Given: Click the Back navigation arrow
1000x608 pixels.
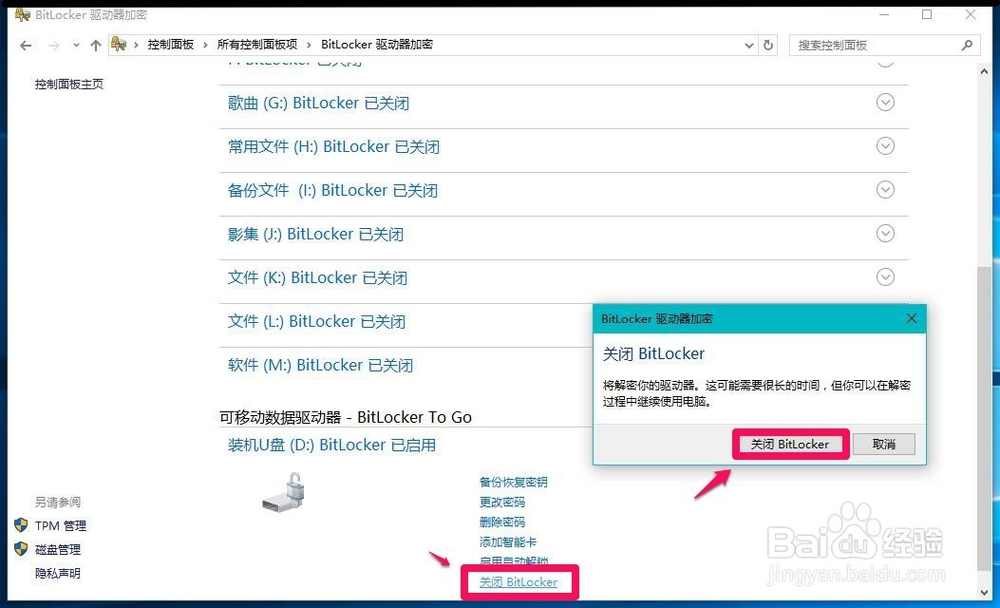Looking at the screenshot, I should (26, 45).
